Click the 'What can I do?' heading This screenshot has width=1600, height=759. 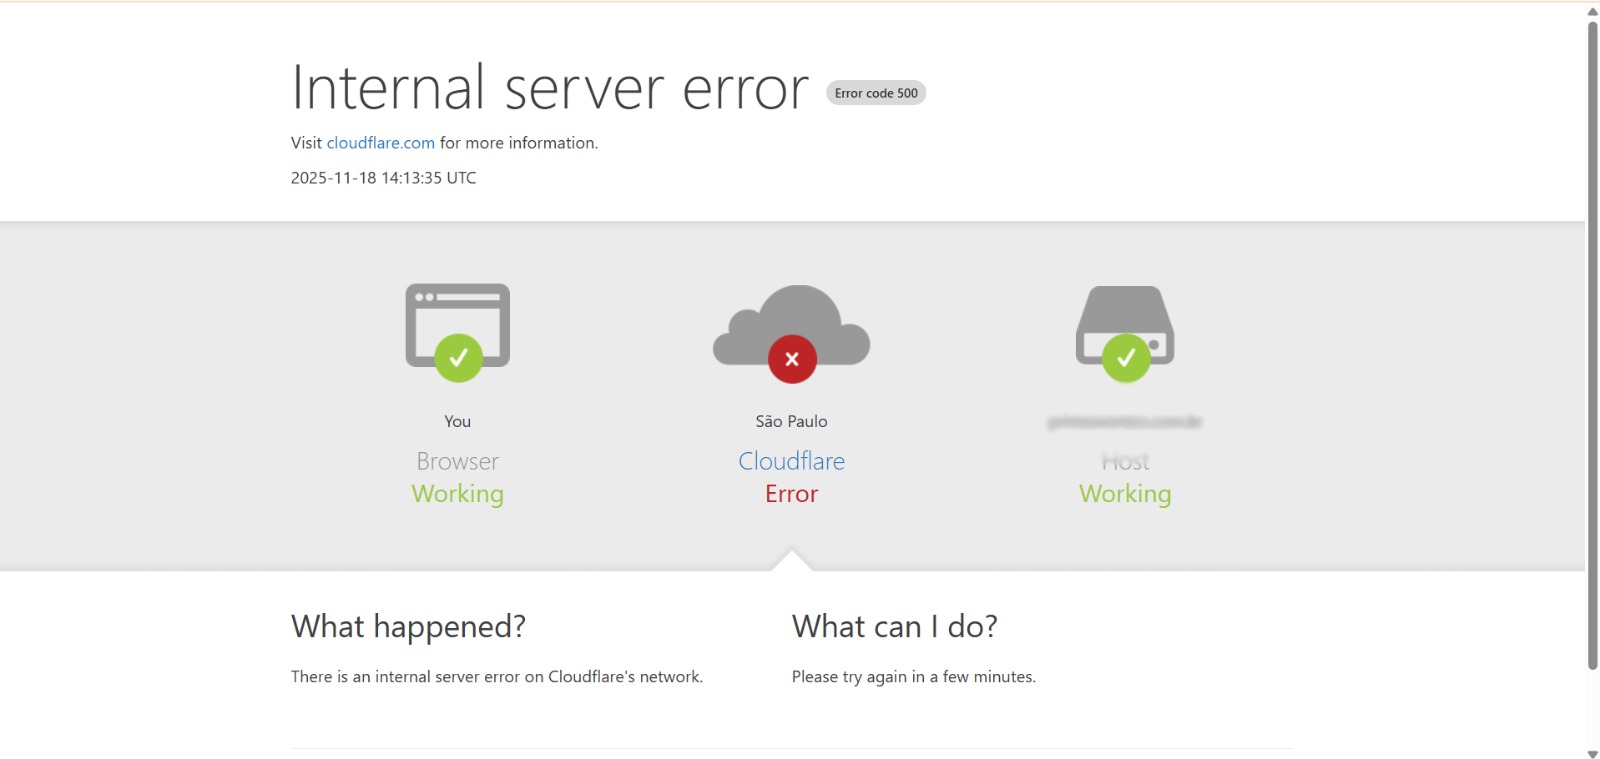click(x=894, y=627)
